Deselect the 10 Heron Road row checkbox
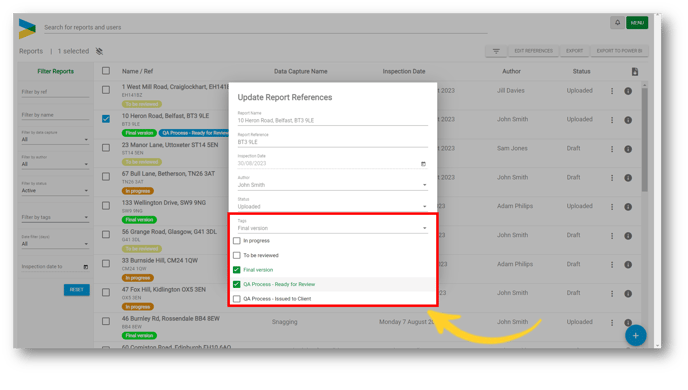688x390 pixels. pos(106,119)
